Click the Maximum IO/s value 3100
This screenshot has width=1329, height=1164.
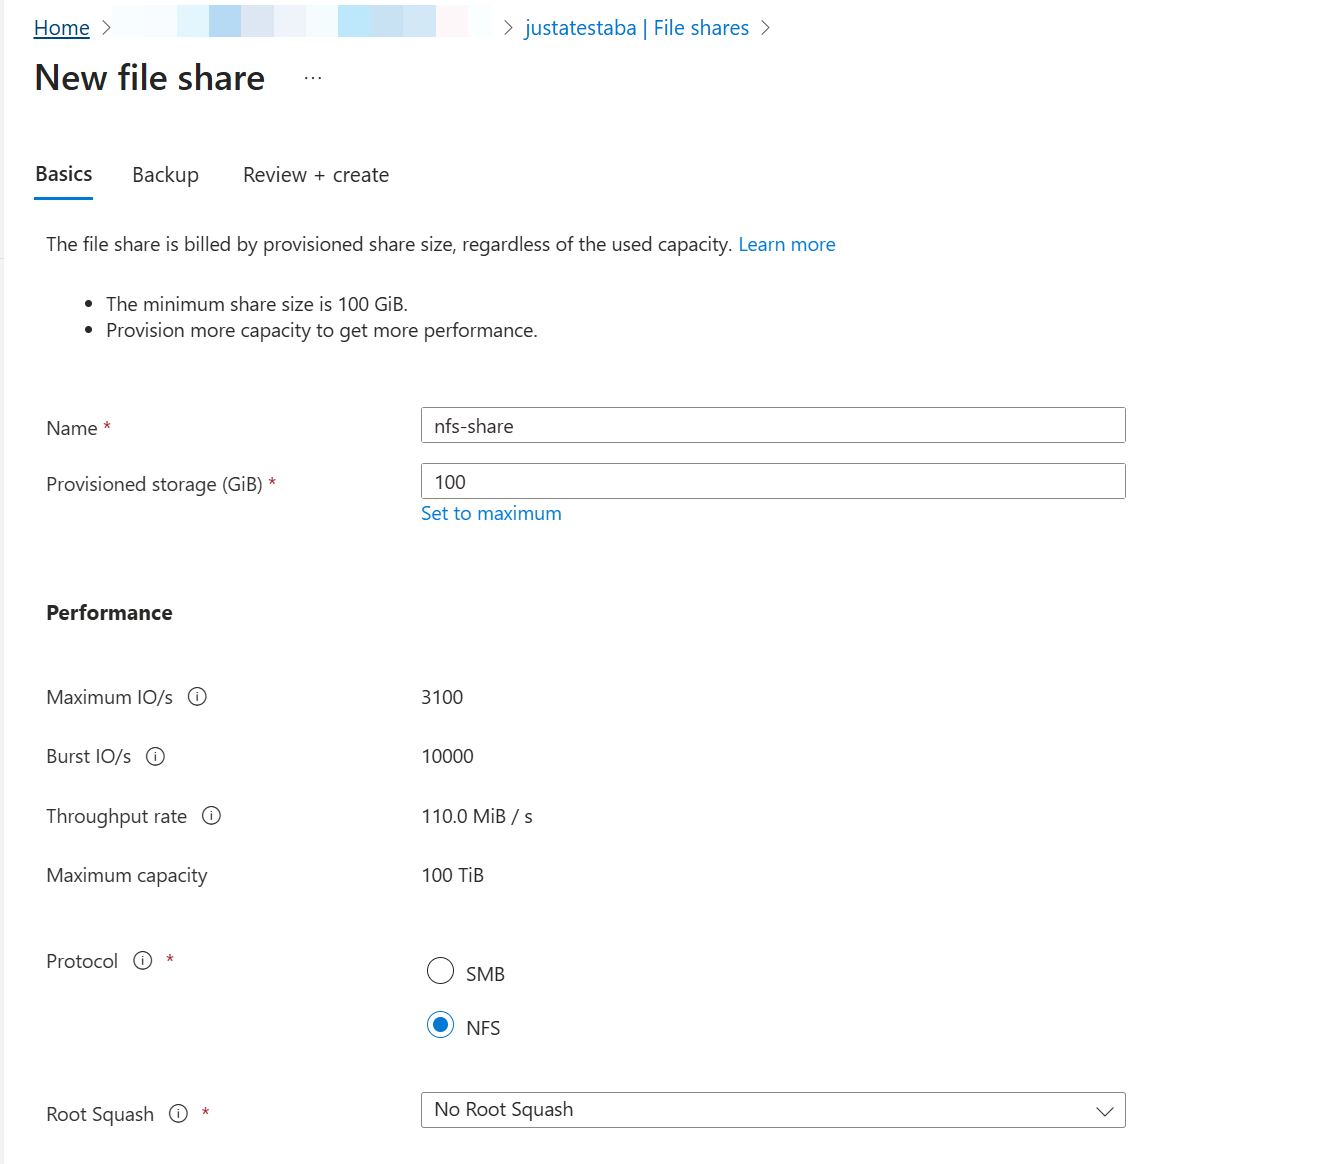tap(442, 698)
